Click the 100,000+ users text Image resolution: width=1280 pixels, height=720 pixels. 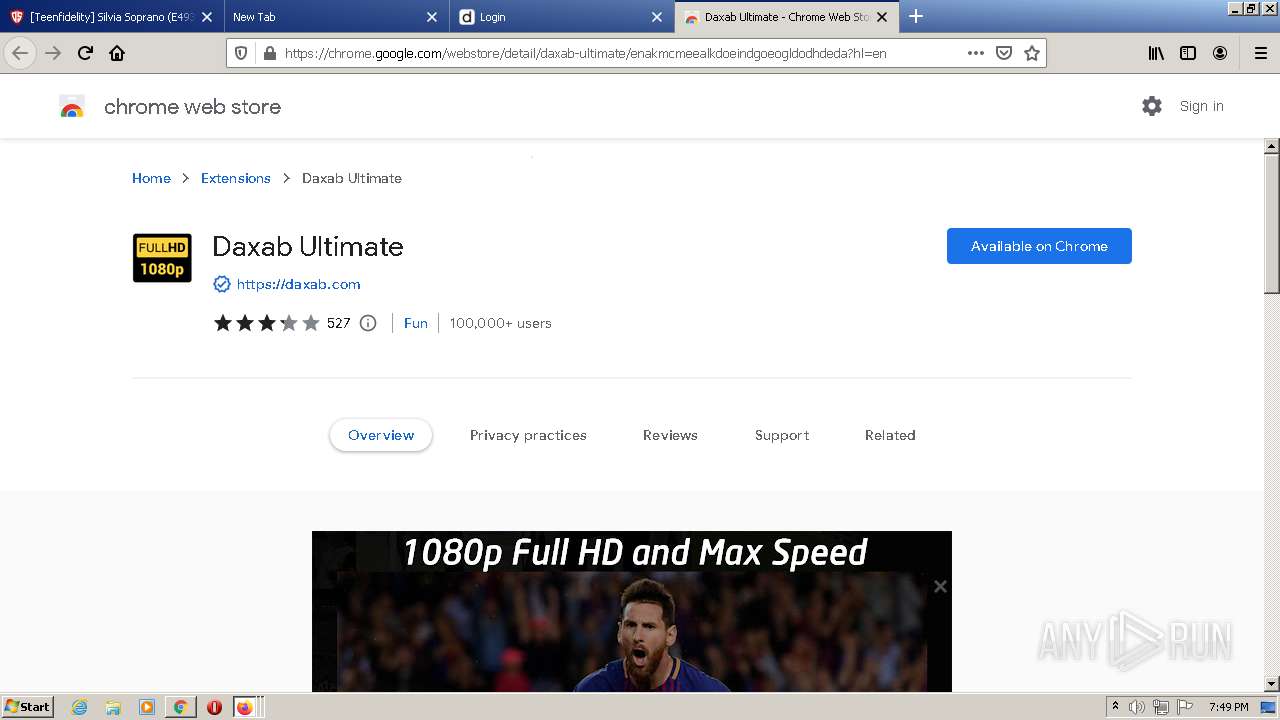point(500,323)
